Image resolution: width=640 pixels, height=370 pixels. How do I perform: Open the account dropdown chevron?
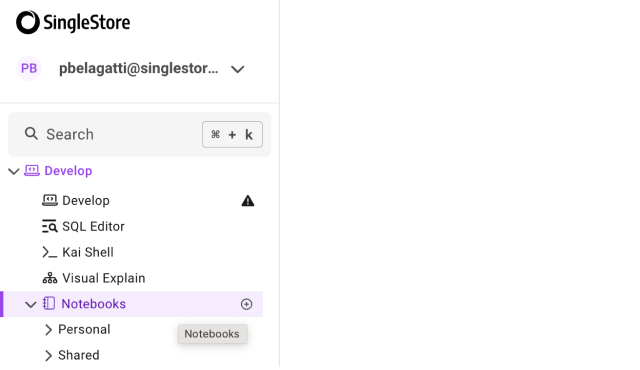tap(238, 69)
